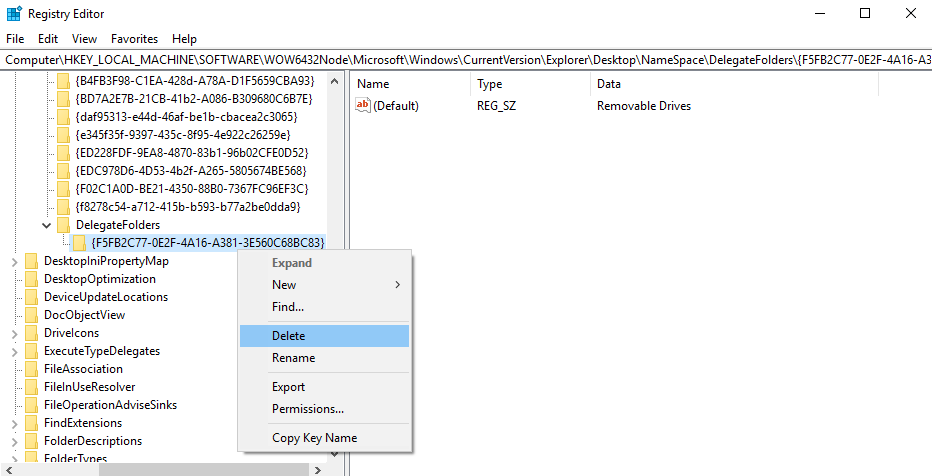932x476 pixels.
Task: Click the FileAssociation folder icon
Action: click(x=32, y=369)
